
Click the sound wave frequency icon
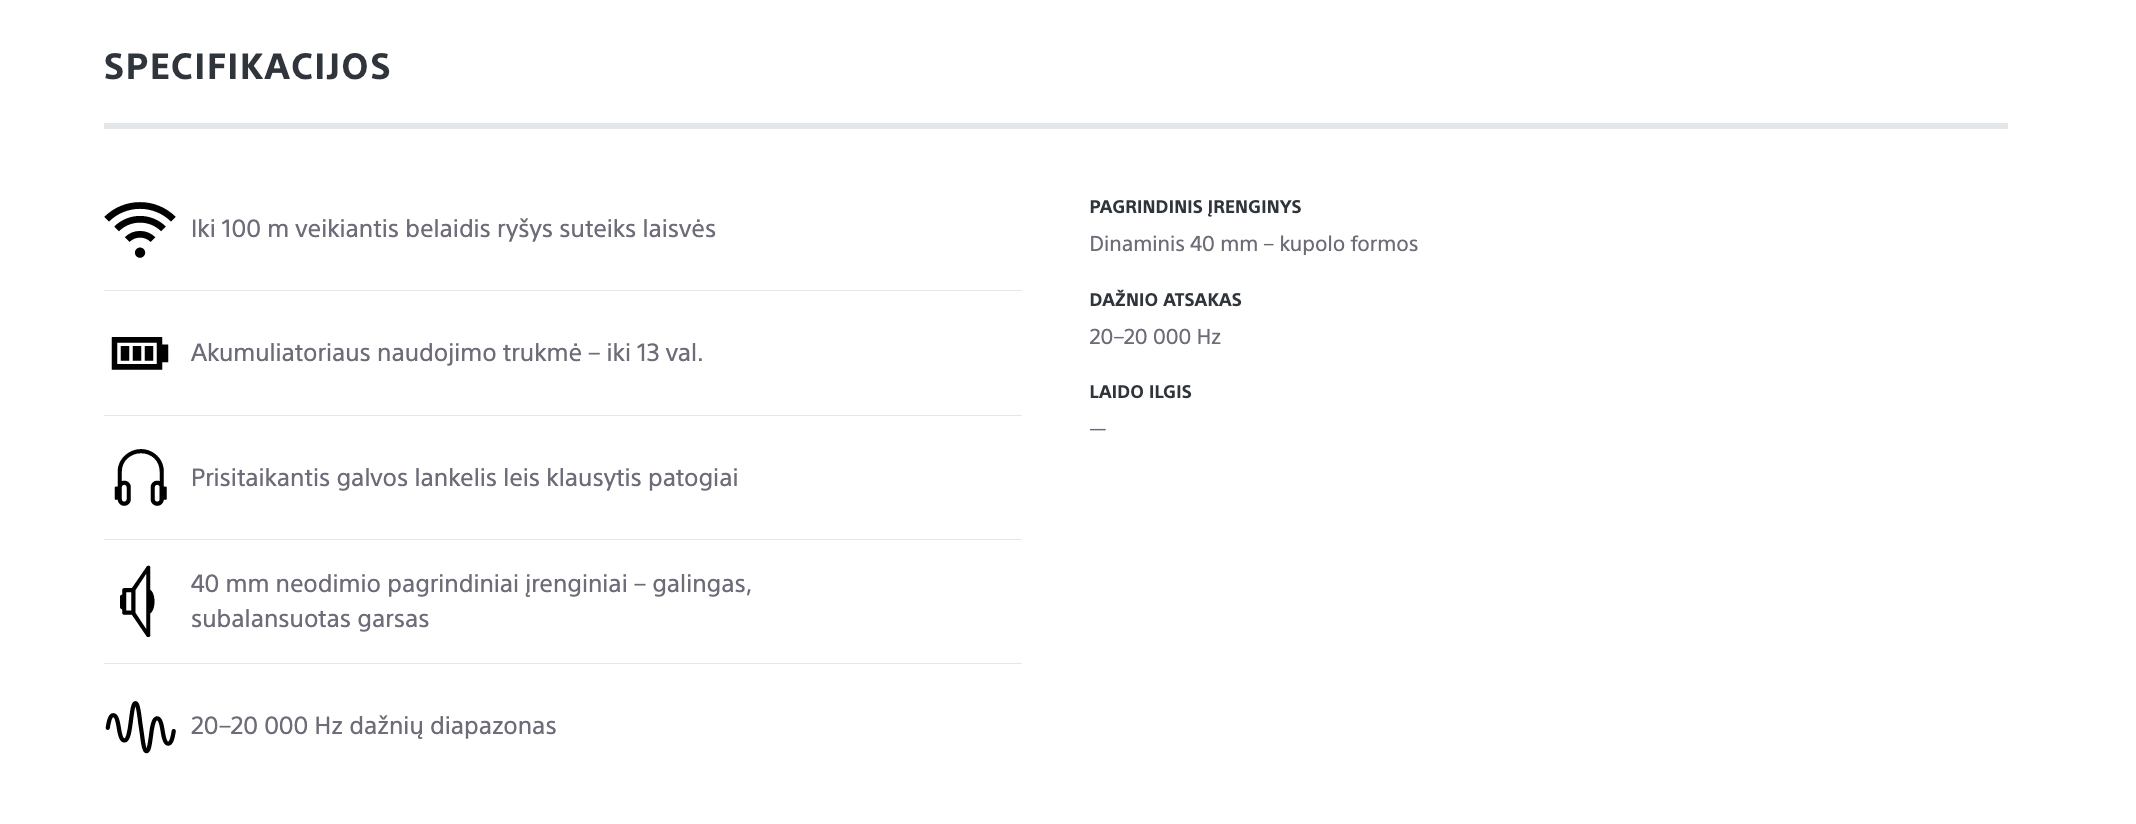tap(140, 726)
